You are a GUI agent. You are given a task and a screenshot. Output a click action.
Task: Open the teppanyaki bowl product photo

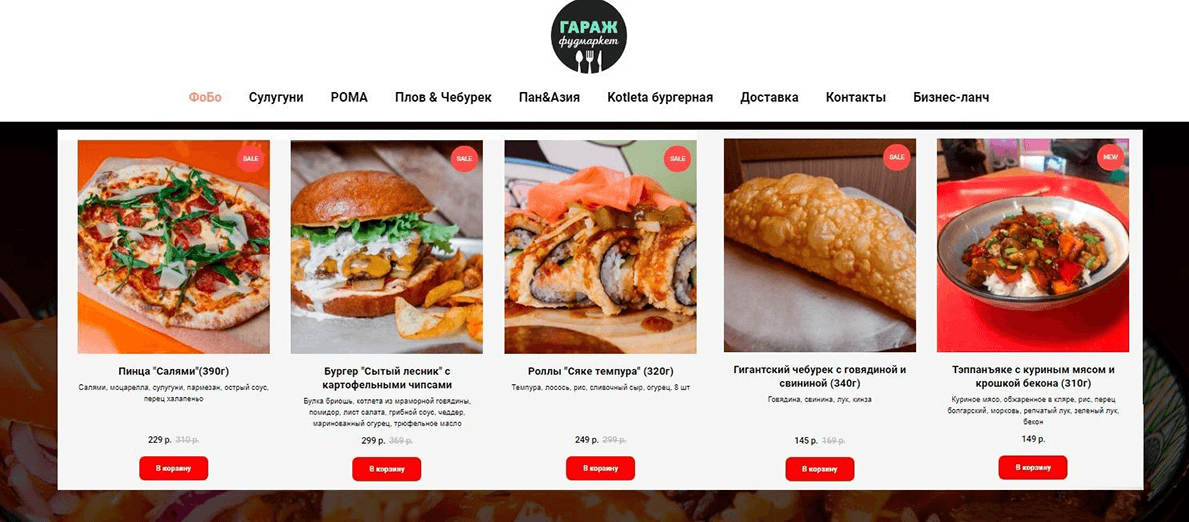(x=1032, y=245)
